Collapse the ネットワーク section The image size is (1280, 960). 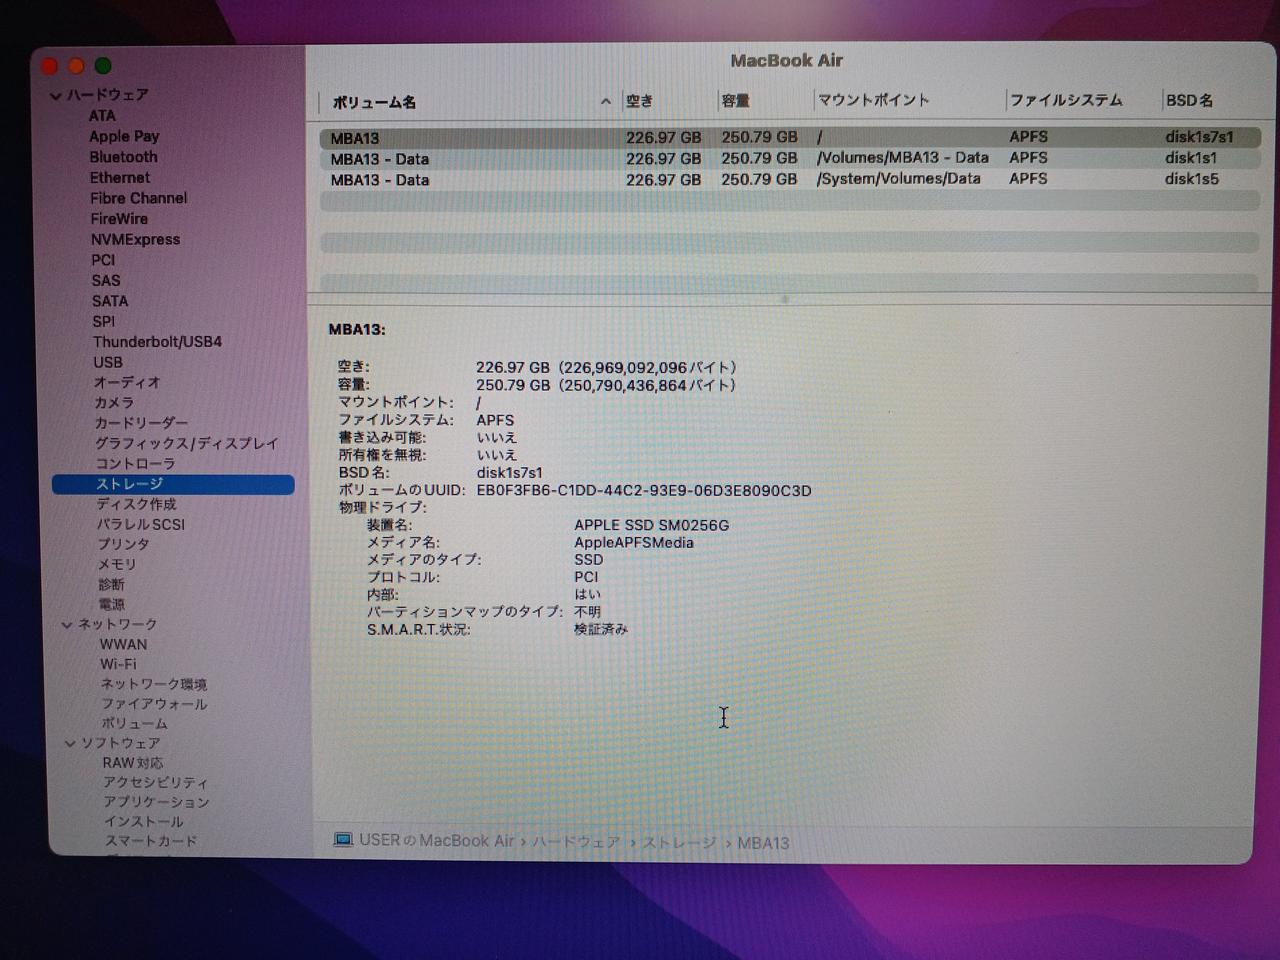coord(67,625)
